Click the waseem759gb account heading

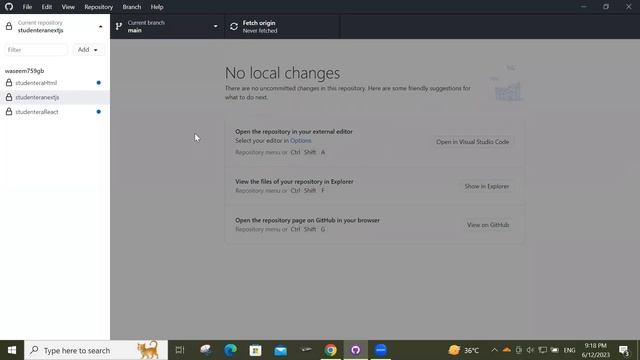(24, 71)
